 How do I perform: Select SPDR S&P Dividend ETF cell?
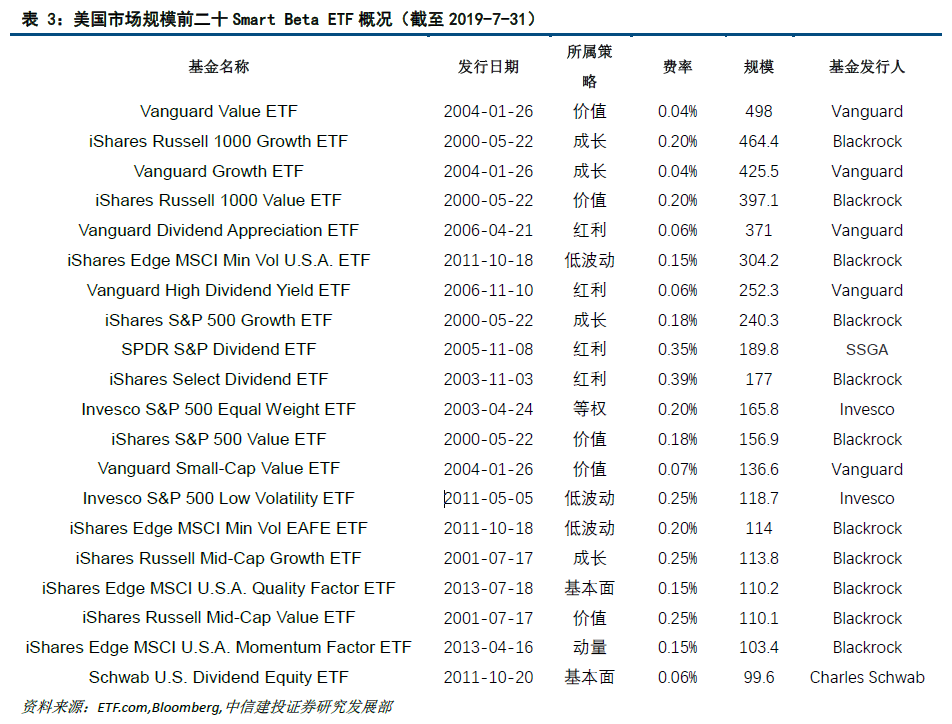(219, 349)
